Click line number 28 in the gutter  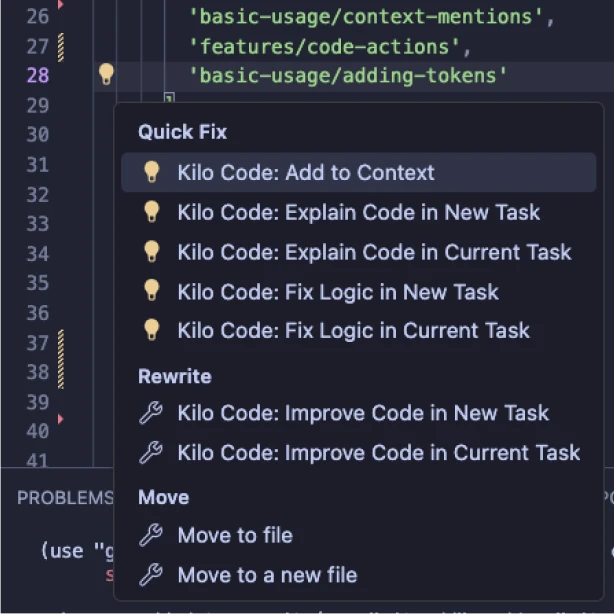point(38,75)
